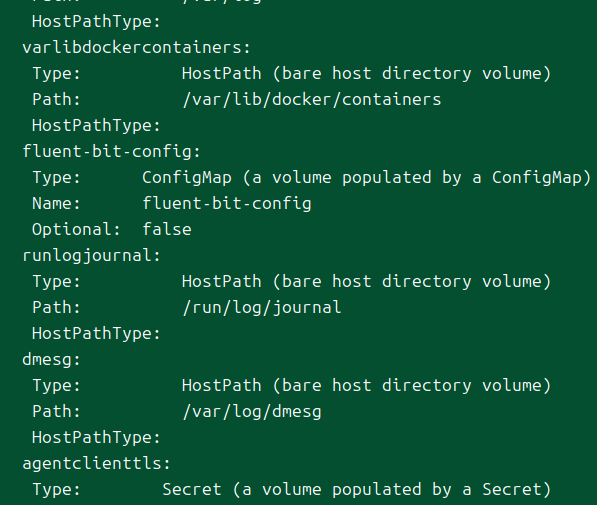Click HostPathType label below /run/log/journal
The image size is (597, 505).
[x=96, y=334]
